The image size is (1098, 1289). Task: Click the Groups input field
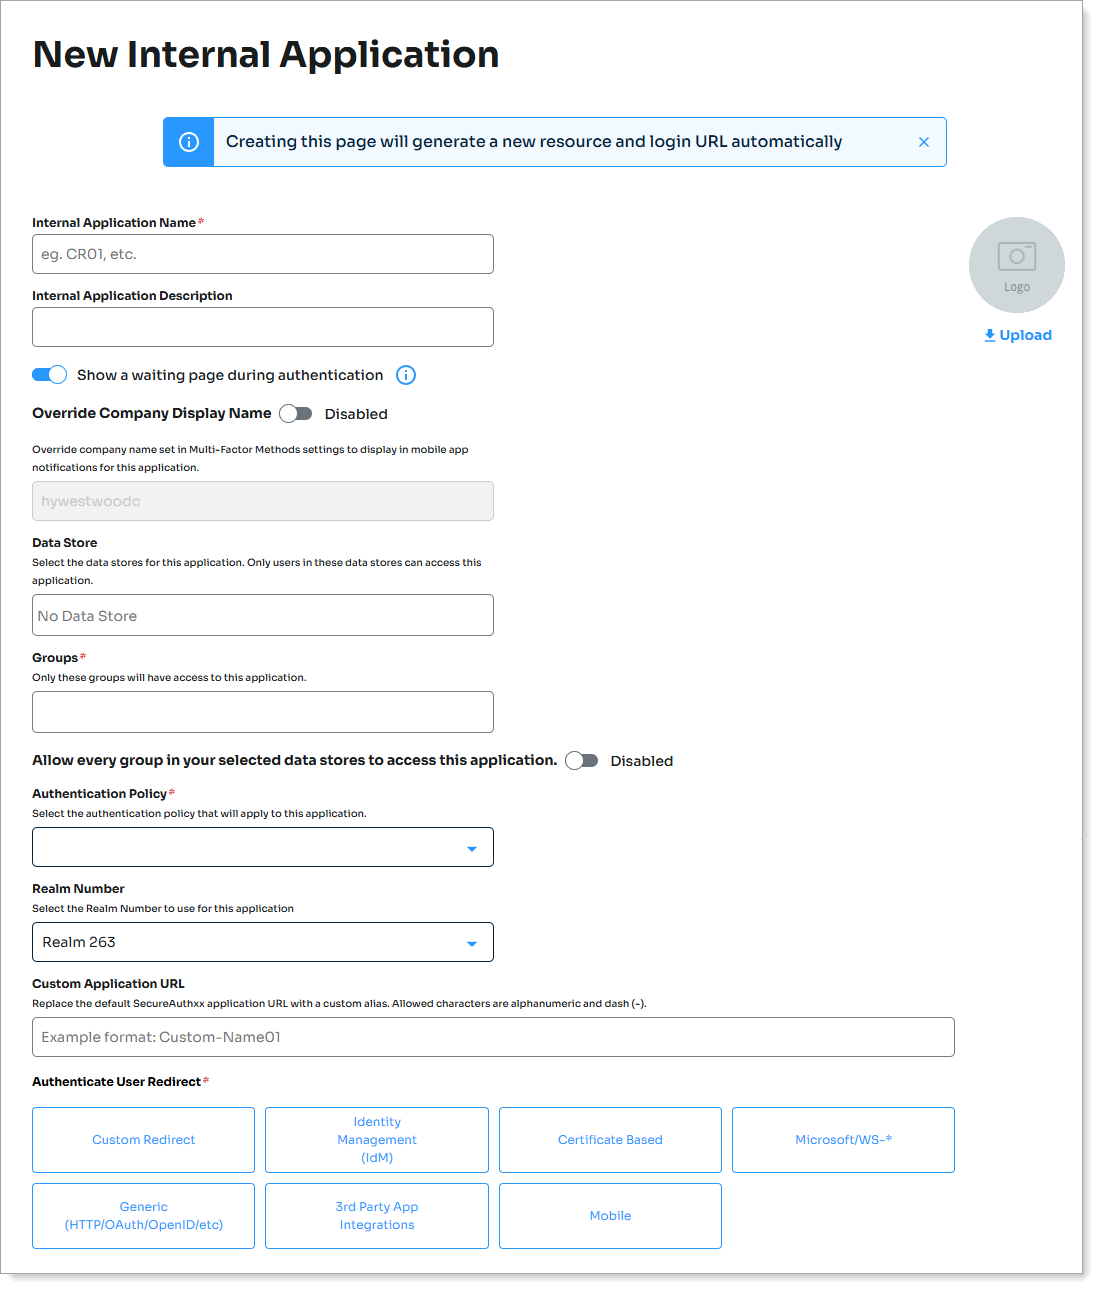[x=263, y=712]
